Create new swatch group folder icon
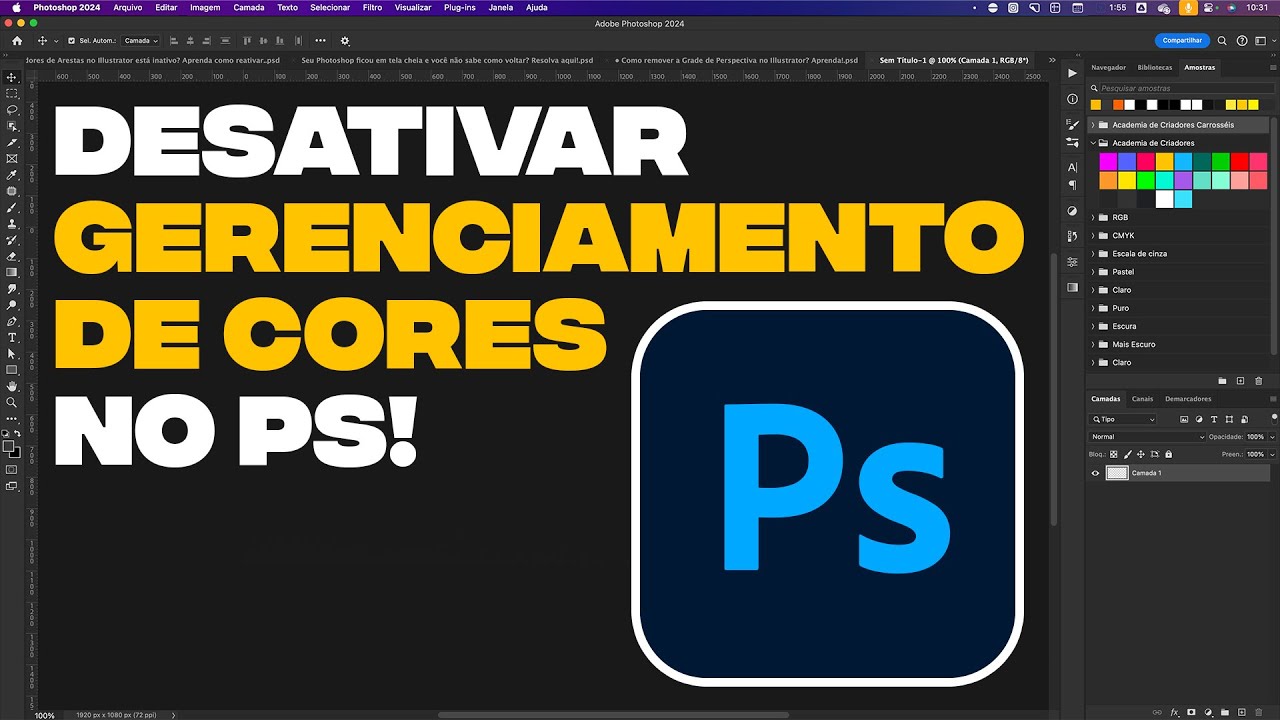Viewport: 1280px width, 720px height. pos(1222,381)
